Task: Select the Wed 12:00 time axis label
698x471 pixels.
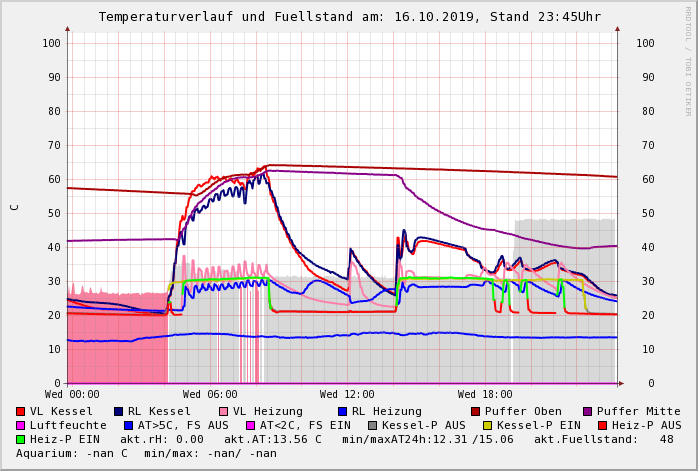Action: [x=347, y=394]
